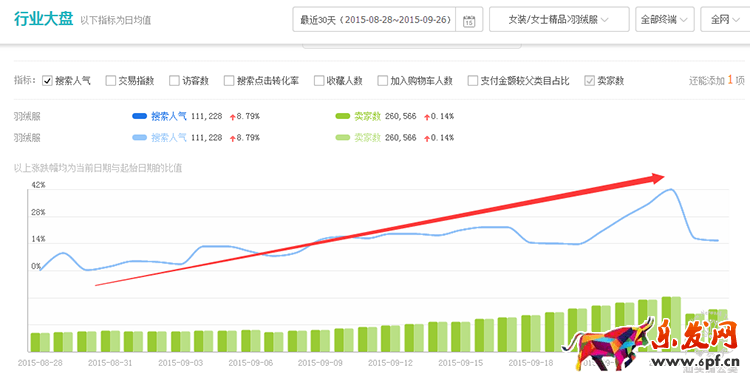Check the 搜索点击转化率 indicator
750x382 pixels.
point(229,81)
